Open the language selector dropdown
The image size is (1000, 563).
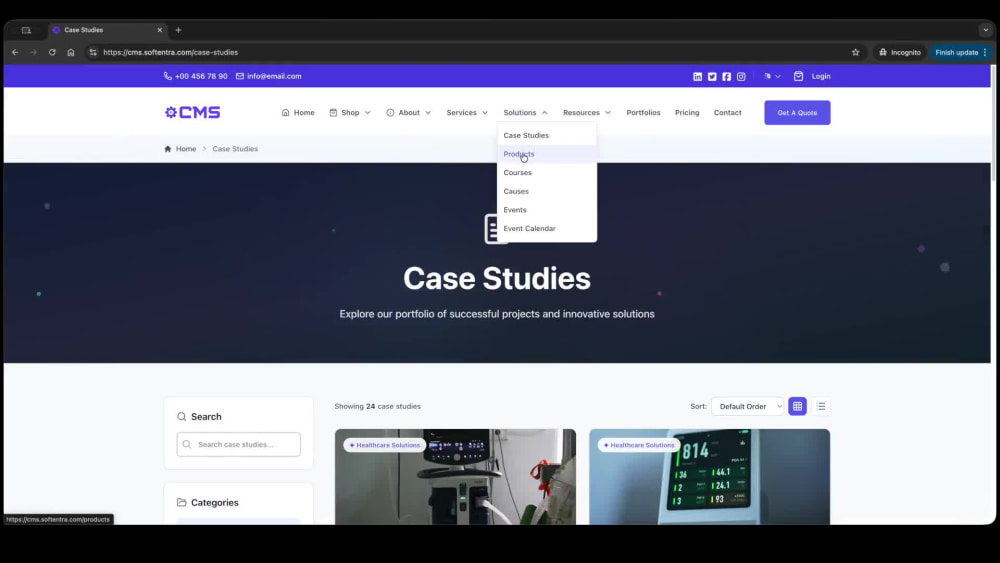tap(772, 77)
